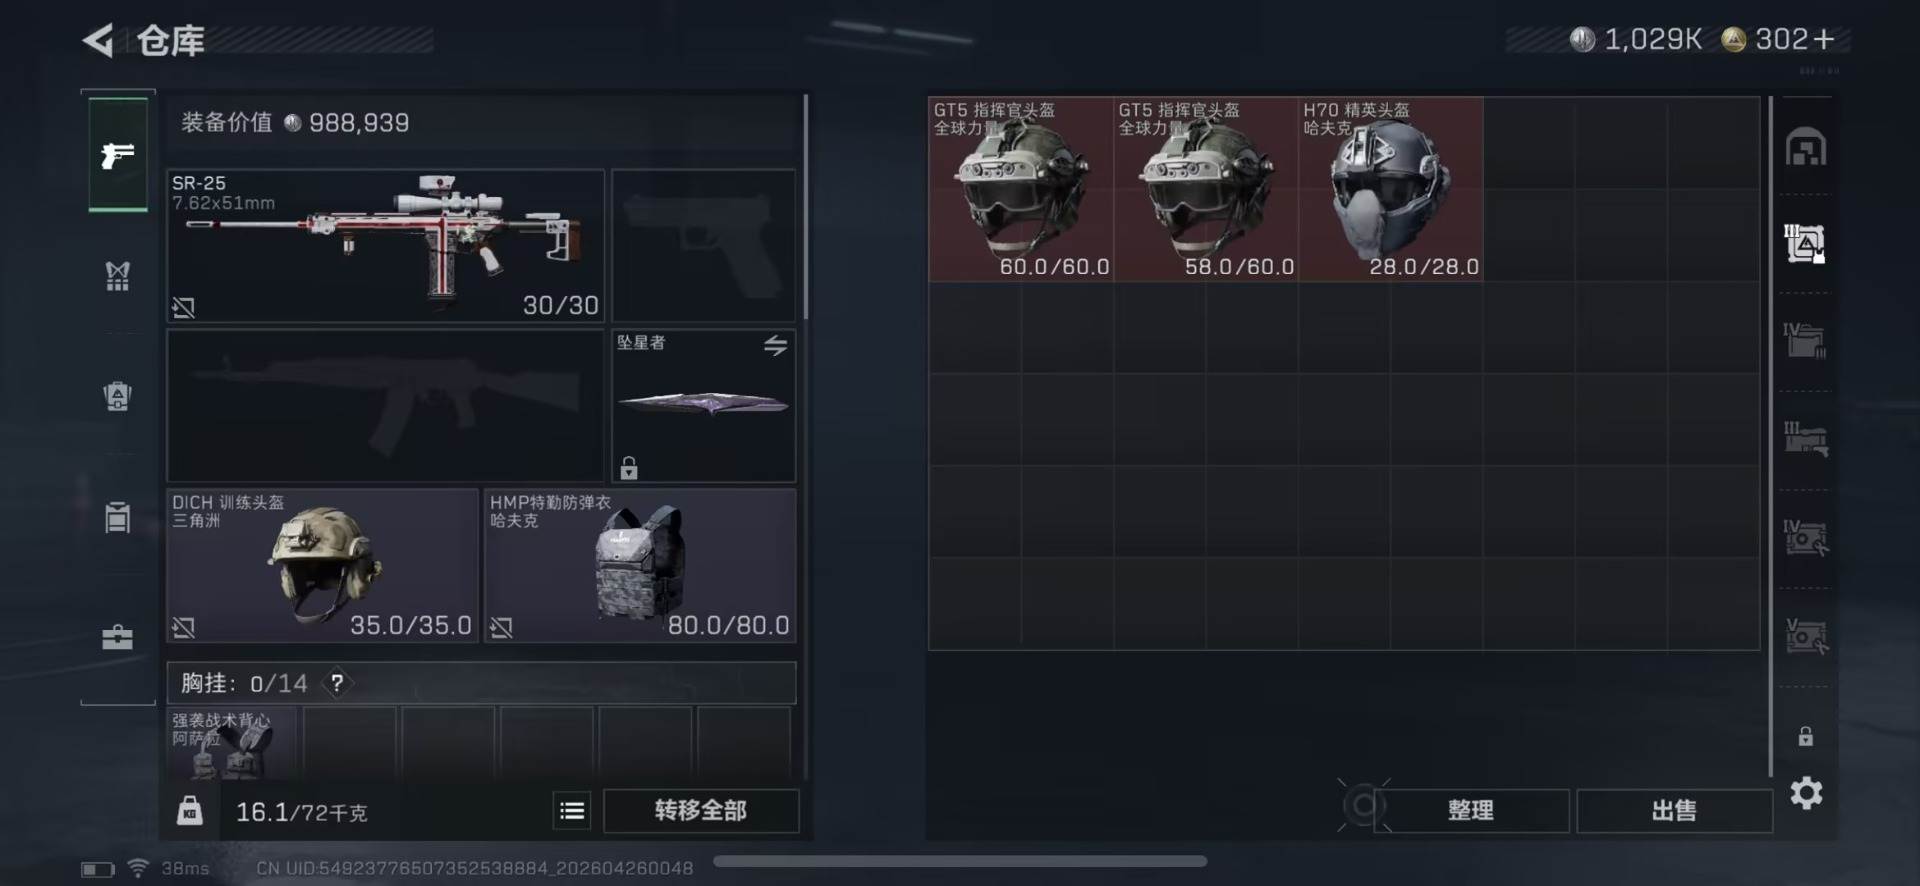Toggle the stash lock icon
Image resolution: width=1920 pixels, height=886 pixels.
point(1806,737)
